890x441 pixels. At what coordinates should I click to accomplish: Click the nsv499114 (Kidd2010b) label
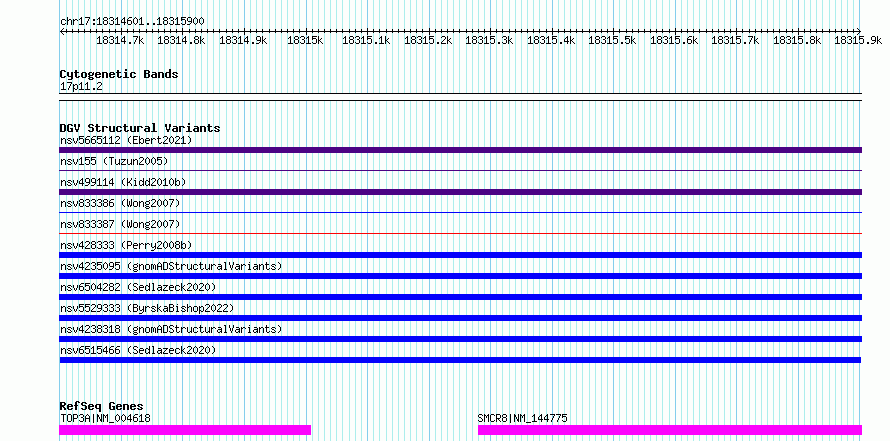coord(123,182)
